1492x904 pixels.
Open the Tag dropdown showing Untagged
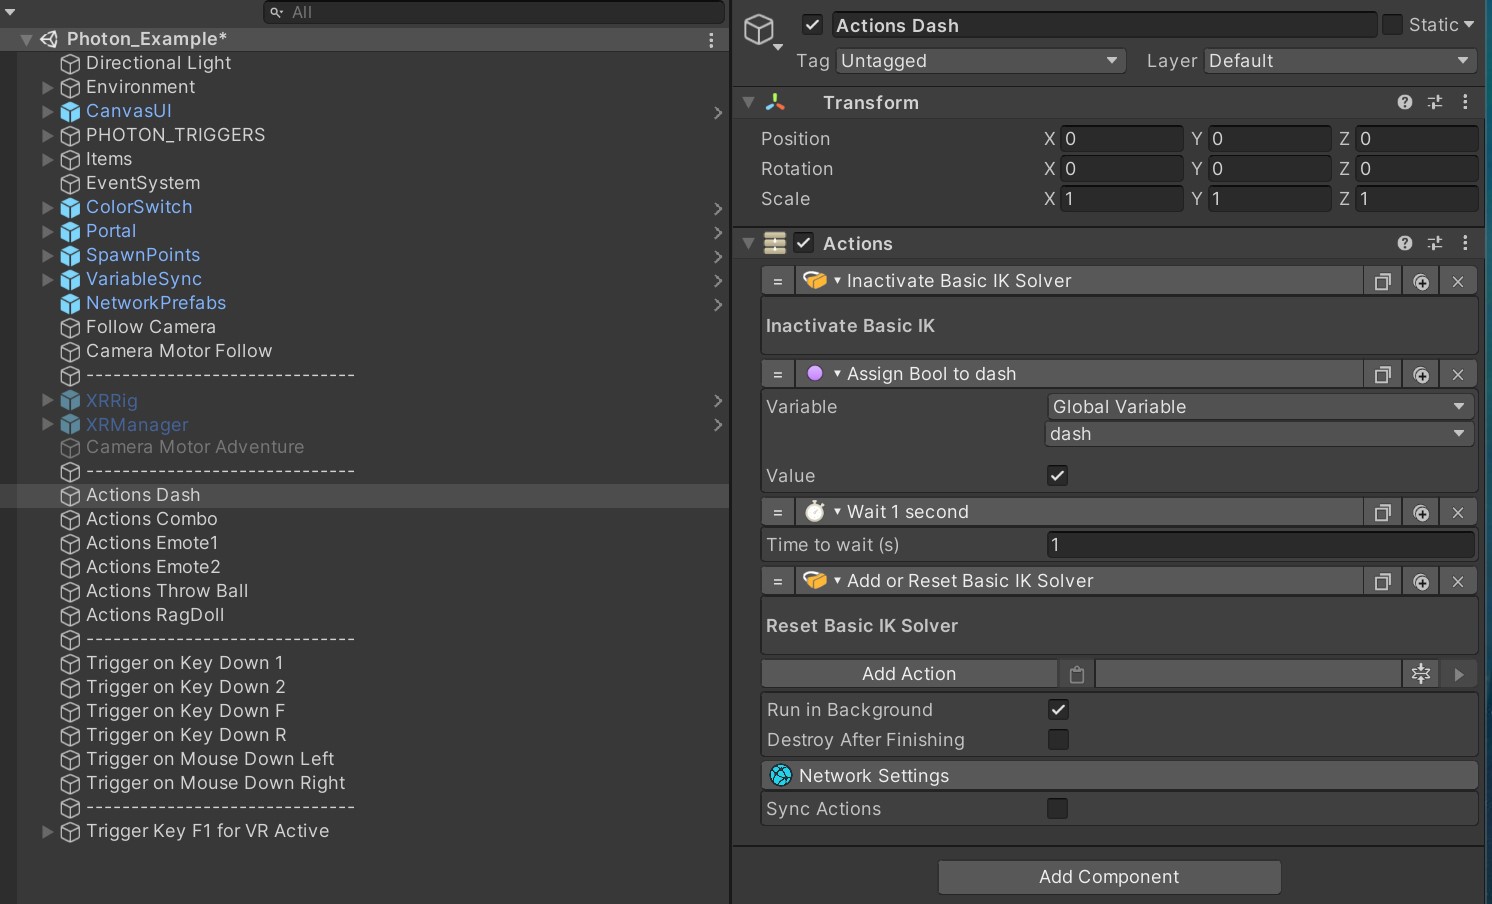pyautogui.click(x=980, y=61)
